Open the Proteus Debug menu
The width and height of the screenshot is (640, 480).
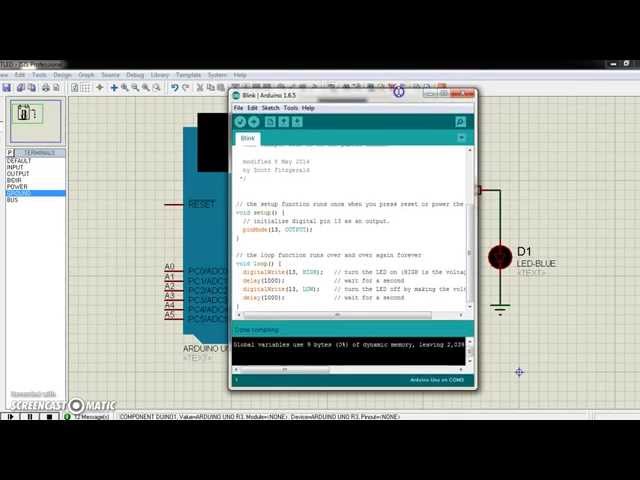click(x=135, y=75)
